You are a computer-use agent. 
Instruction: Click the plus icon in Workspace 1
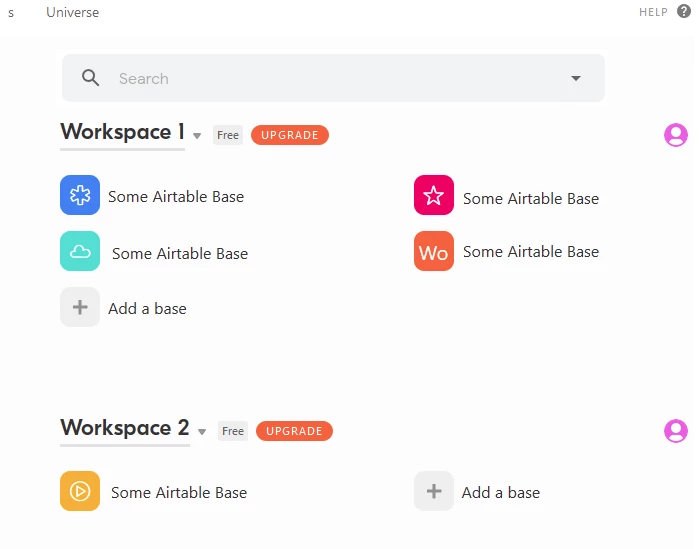coord(80,307)
